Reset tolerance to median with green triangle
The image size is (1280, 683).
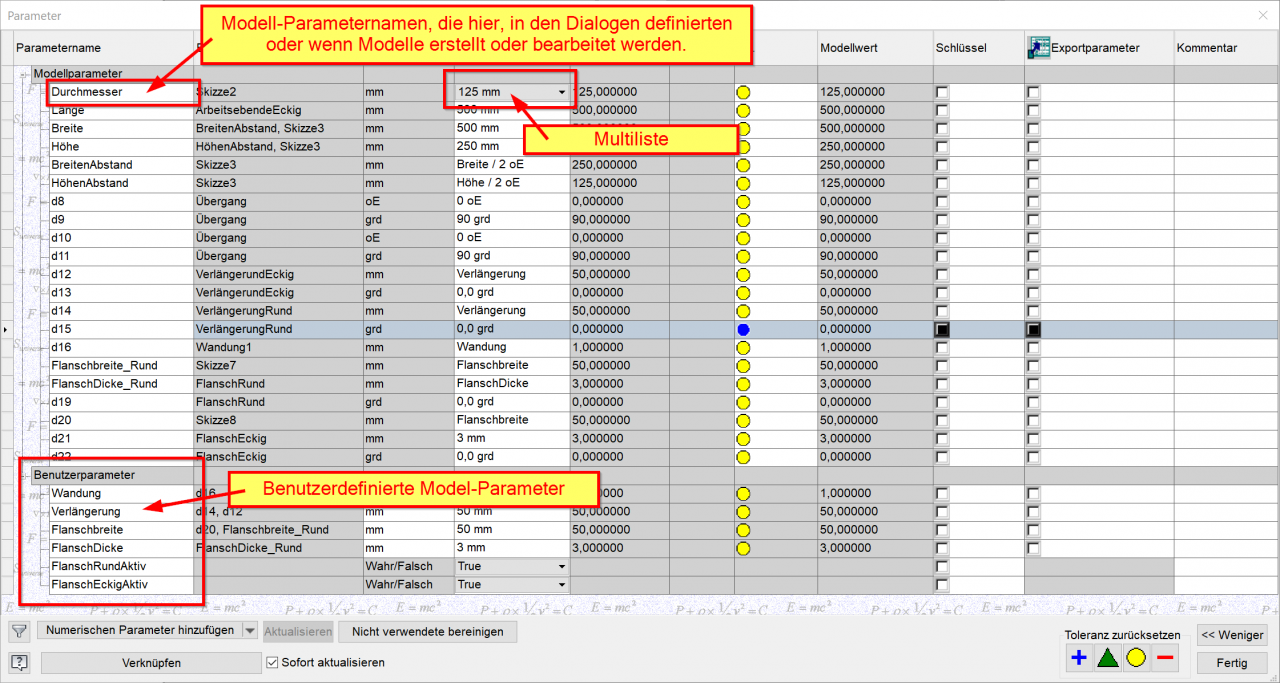click(x=1107, y=657)
